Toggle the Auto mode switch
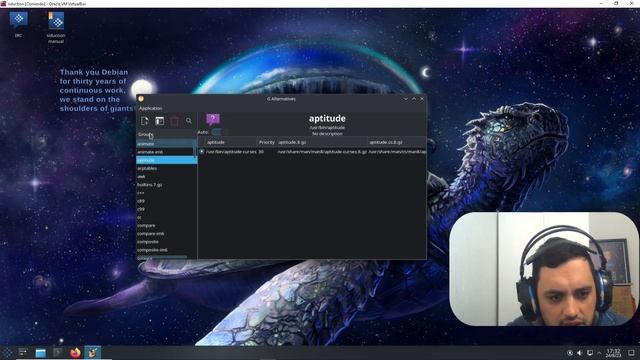The width and height of the screenshot is (640, 360). click(216, 132)
